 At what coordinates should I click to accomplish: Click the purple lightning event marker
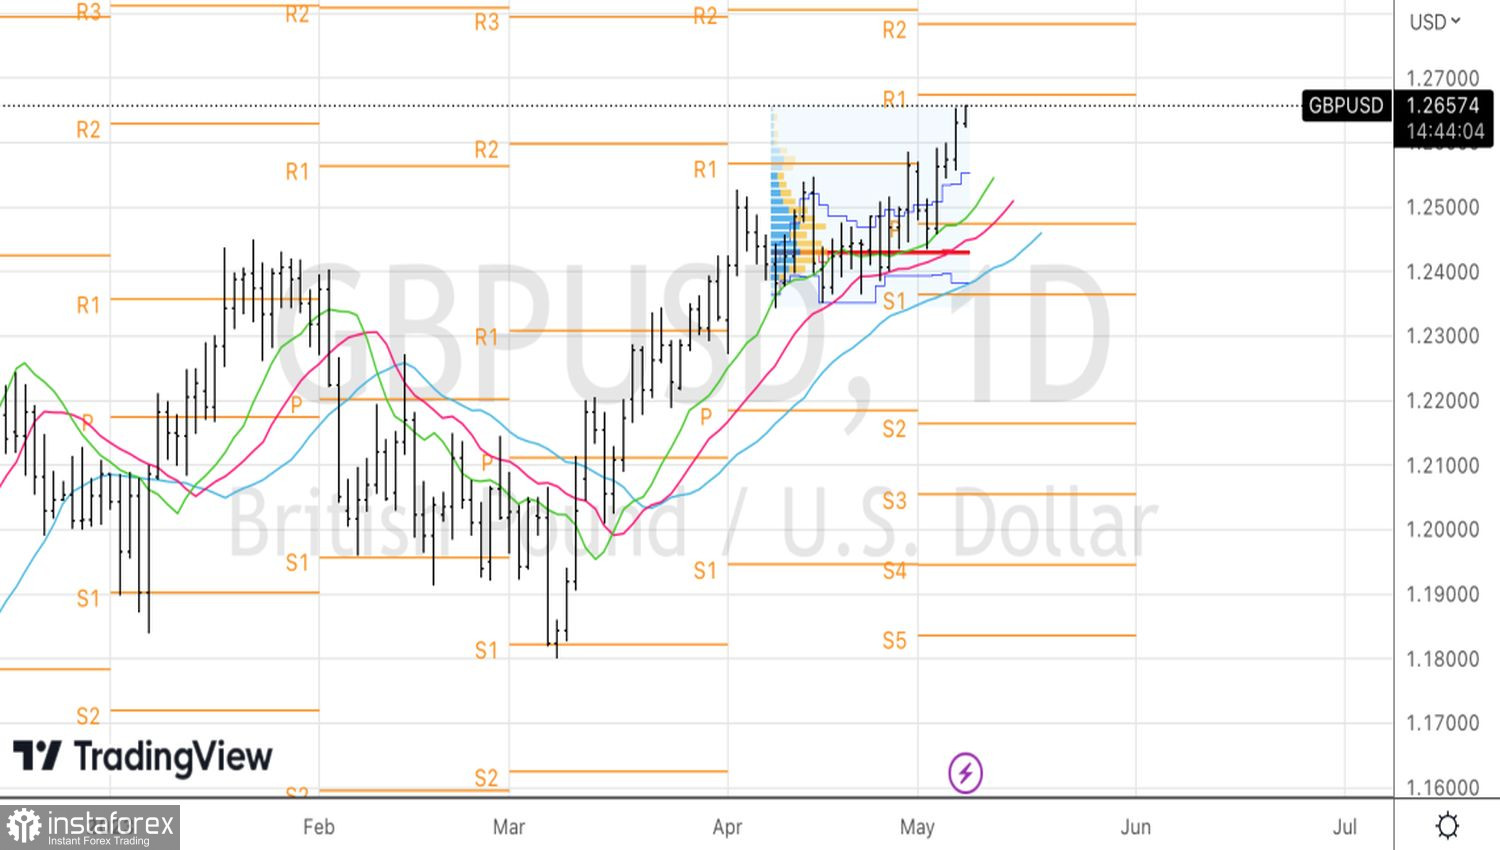[x=965, y=773]
